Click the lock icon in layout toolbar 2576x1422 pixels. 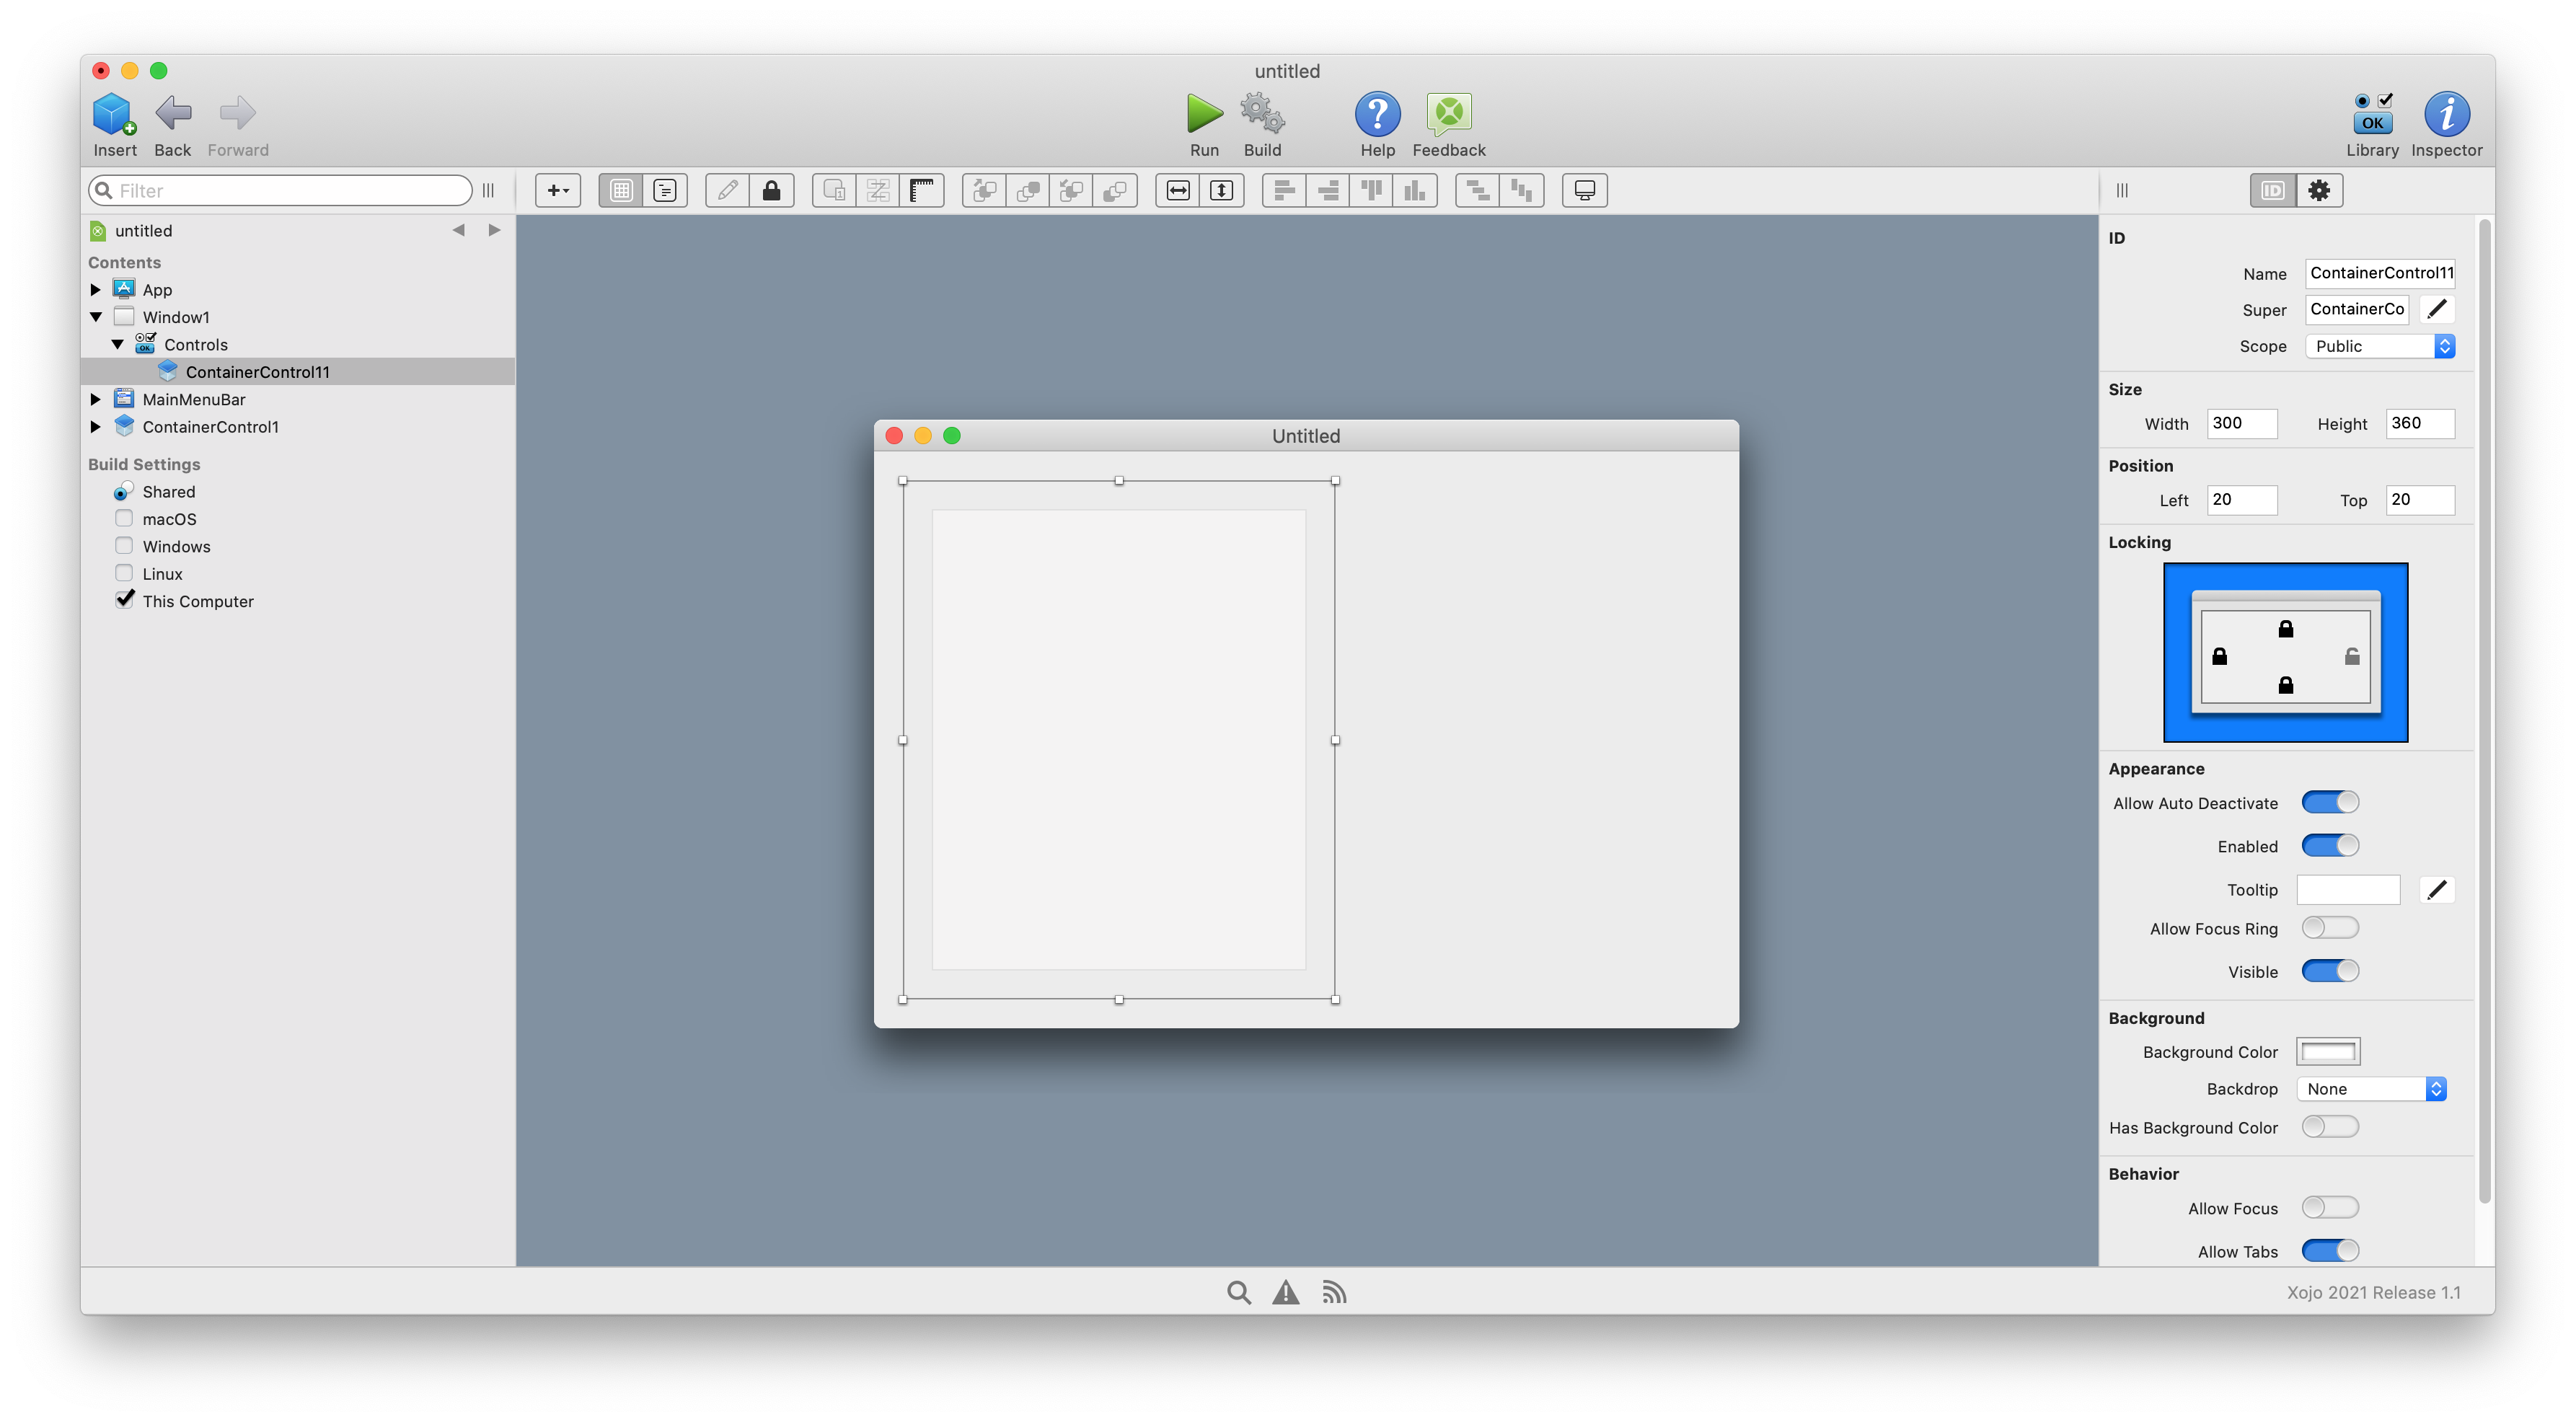point(771,190)
